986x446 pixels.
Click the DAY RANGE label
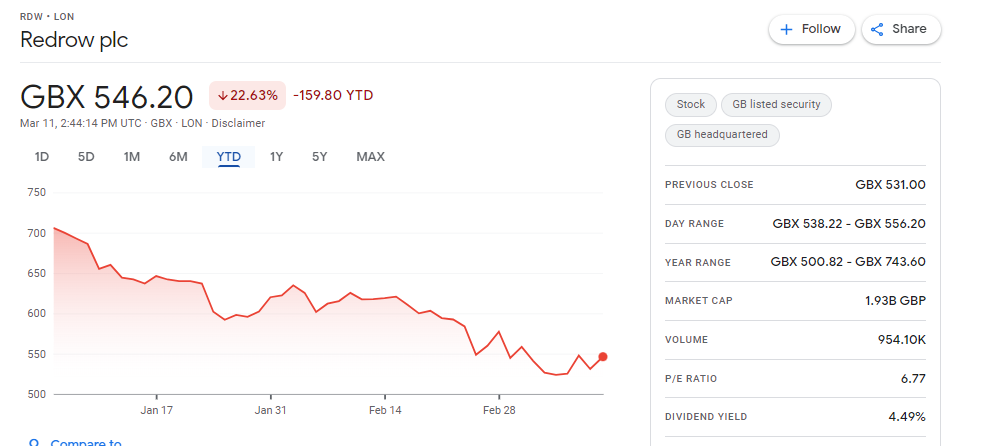(x=694, y=224)
